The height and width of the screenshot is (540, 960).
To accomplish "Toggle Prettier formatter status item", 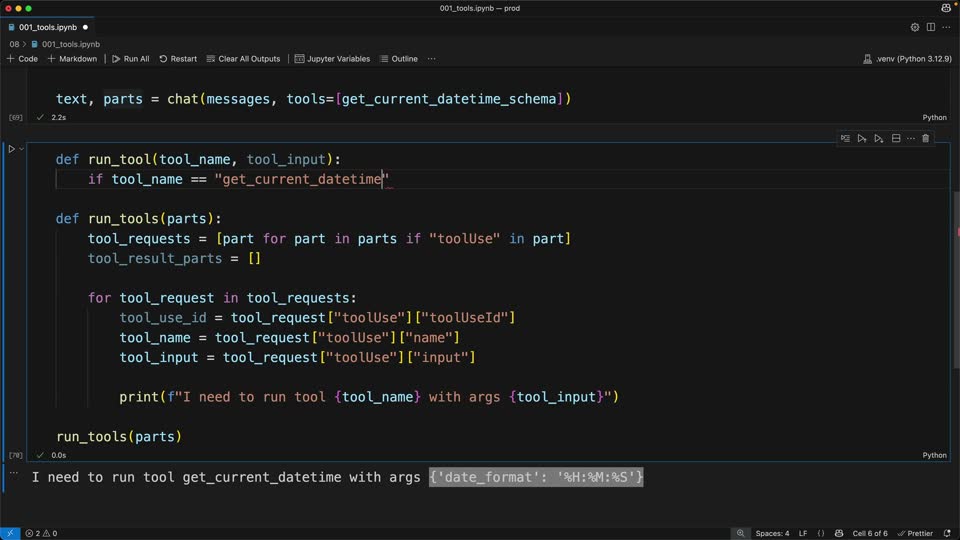I will click(915, 533).
